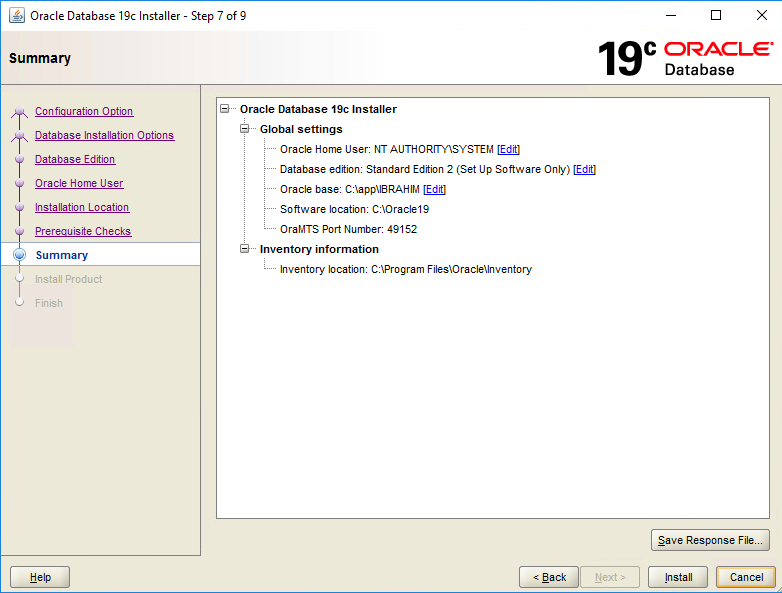Collapse the Oracle Database 19c Installer root node
Screen dimensions: 782x593
click(x=225, y=109)
